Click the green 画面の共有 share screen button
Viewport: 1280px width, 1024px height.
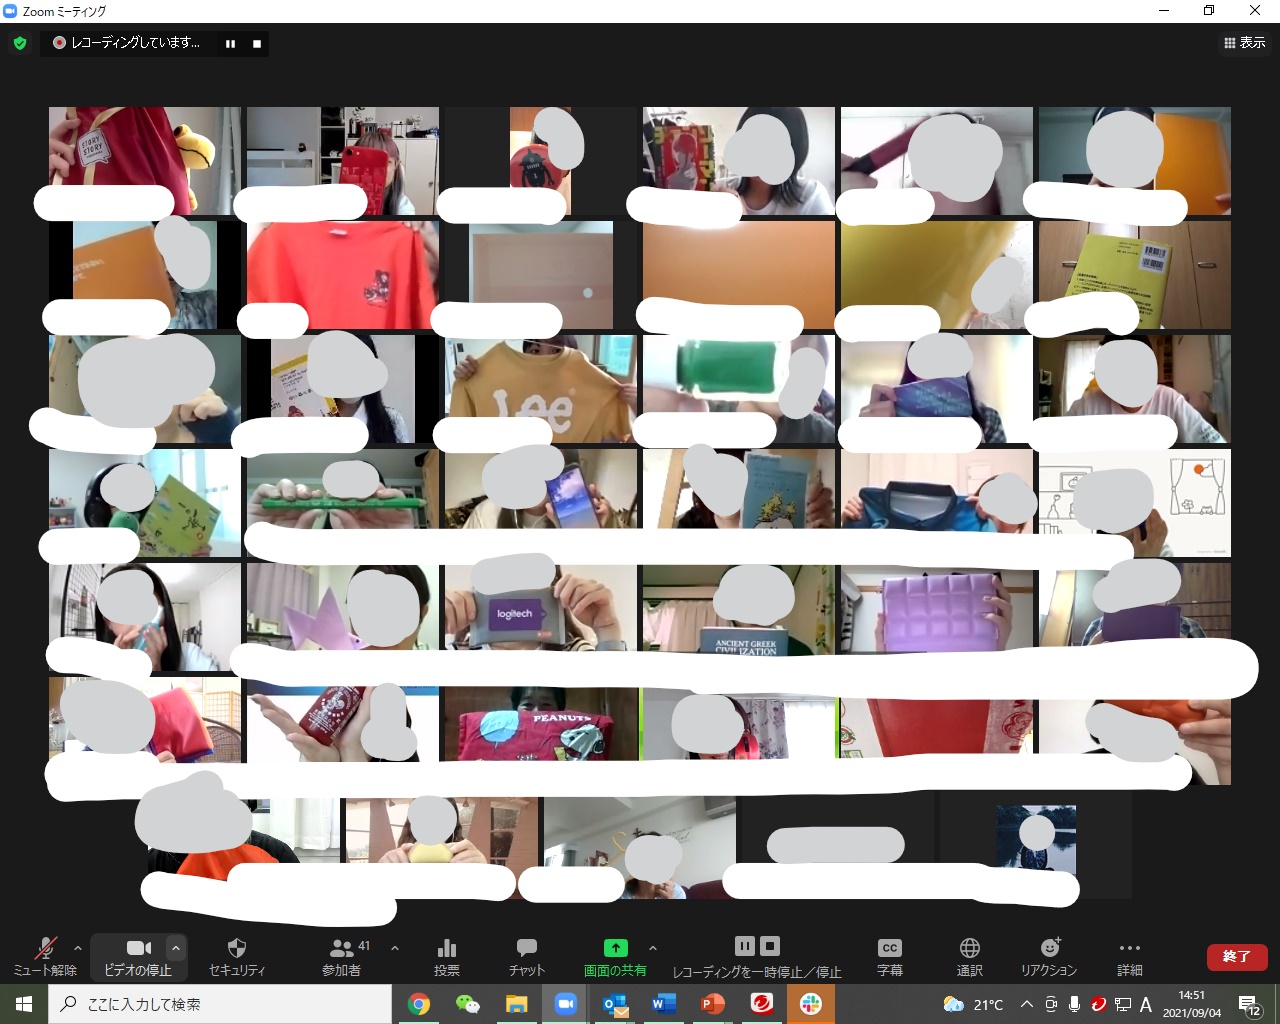click(x=615, y=956)
